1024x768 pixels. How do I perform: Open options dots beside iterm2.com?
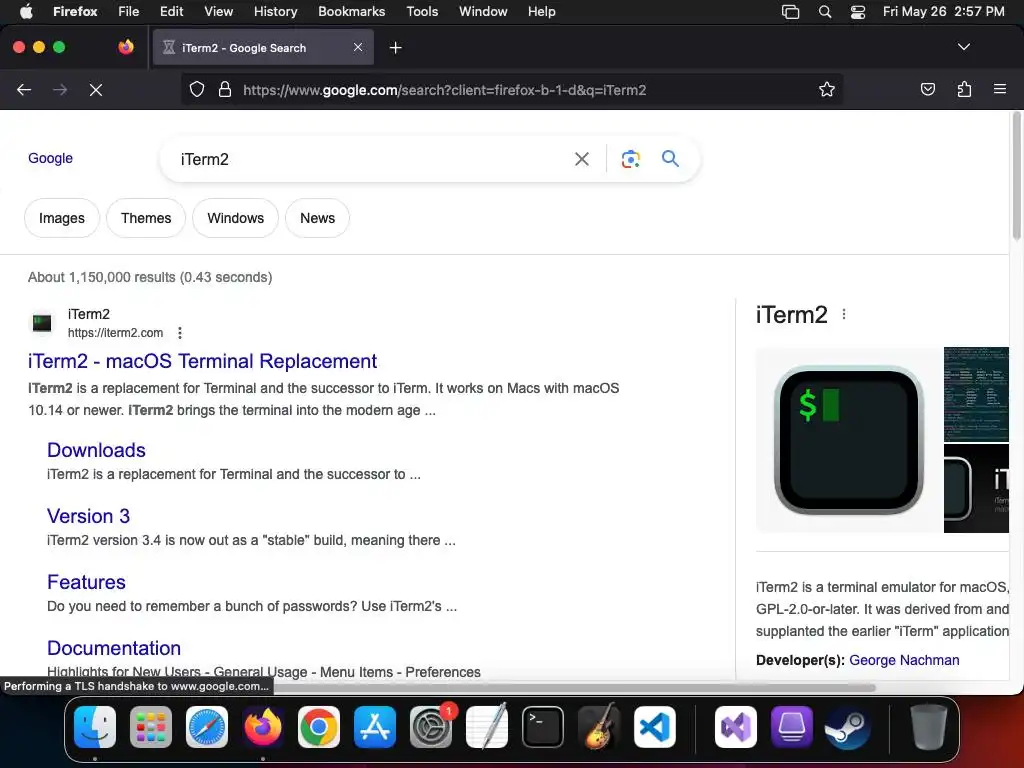tap(180, 333)
